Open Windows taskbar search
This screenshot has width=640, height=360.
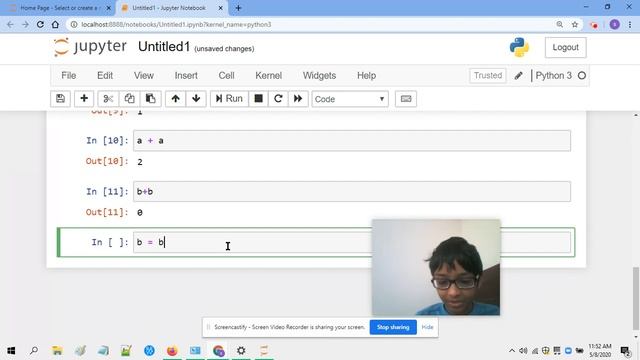34,351
